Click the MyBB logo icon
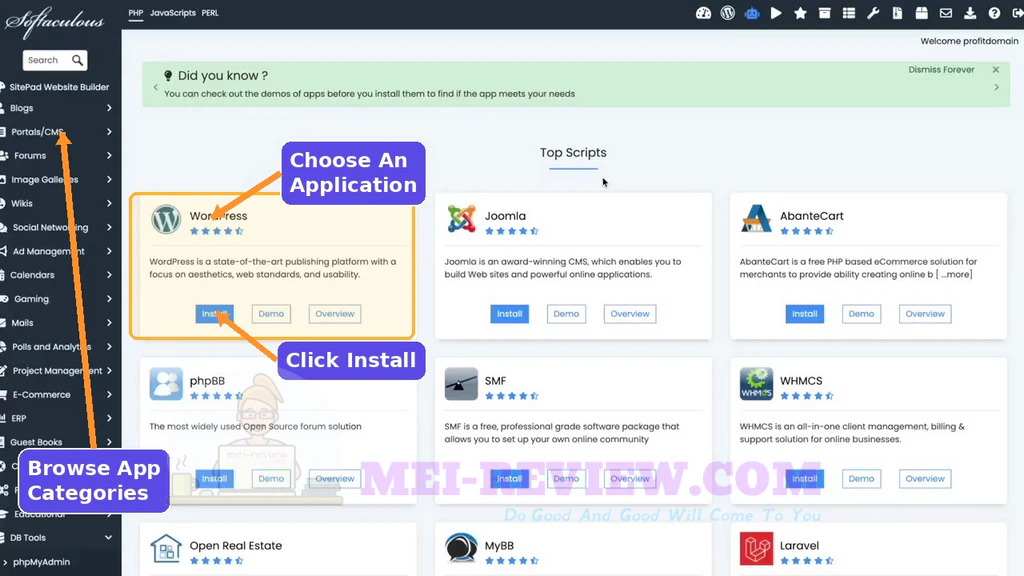The height and width of the screenshot is (576, 1024). point(461,549)
